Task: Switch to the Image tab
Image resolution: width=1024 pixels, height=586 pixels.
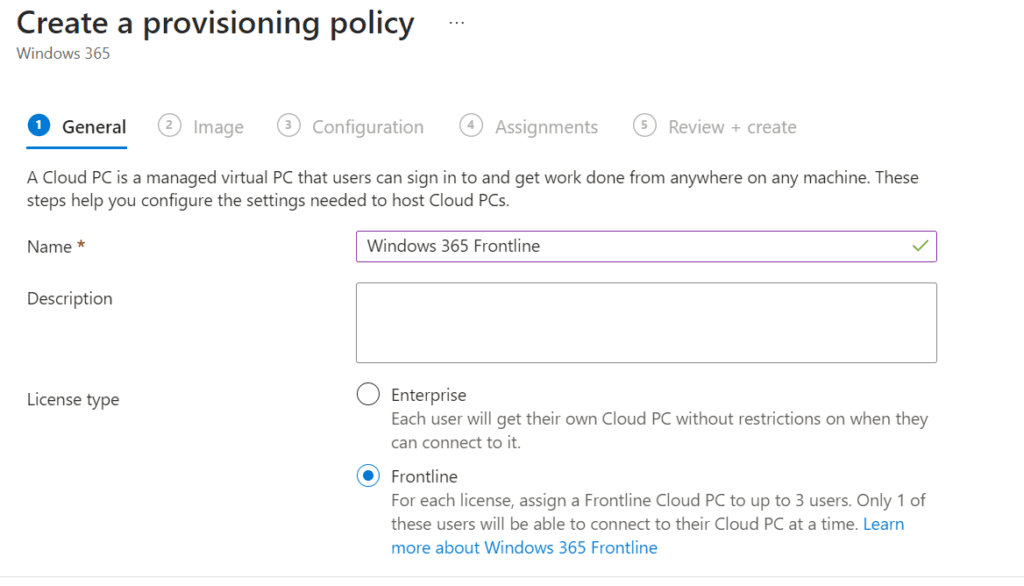Action: coord(200,127)
